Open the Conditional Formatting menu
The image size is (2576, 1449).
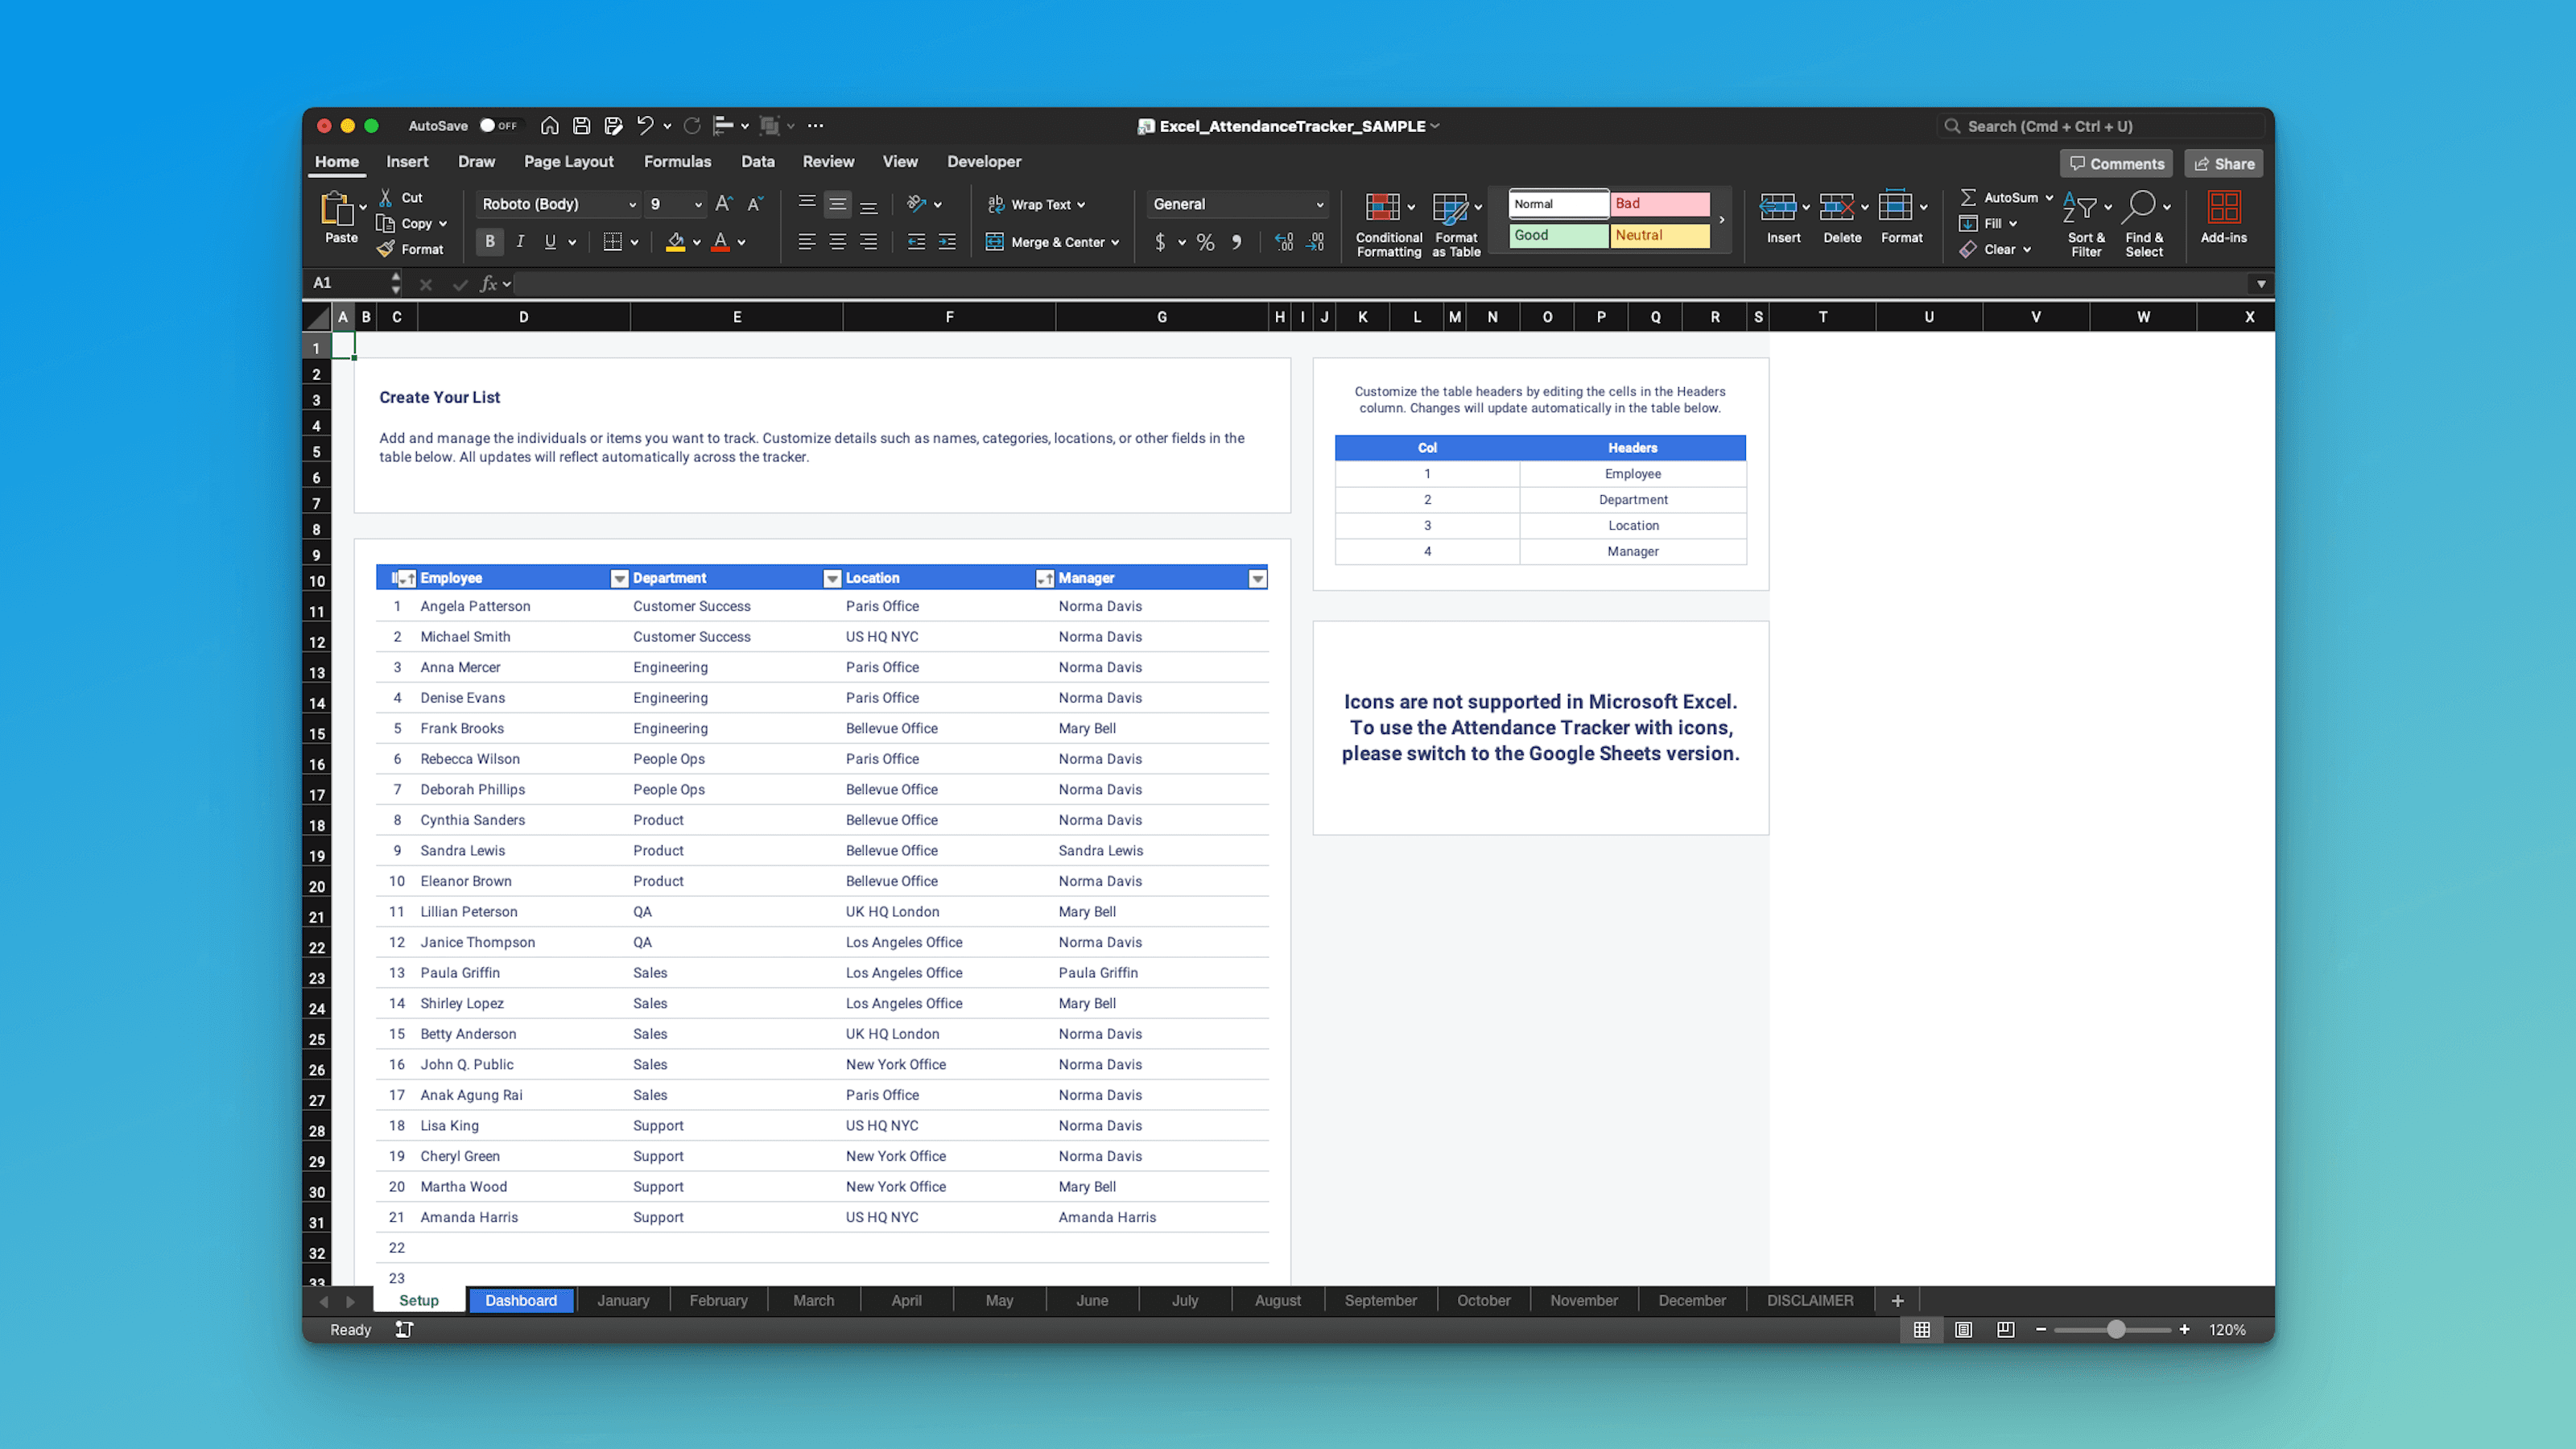click(1388, 224)
